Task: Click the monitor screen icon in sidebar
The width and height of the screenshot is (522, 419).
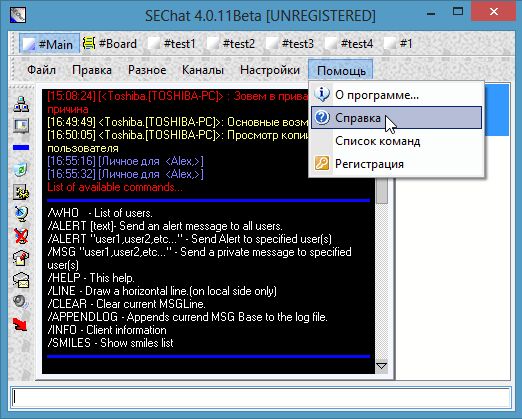Action: coord(21,126)
